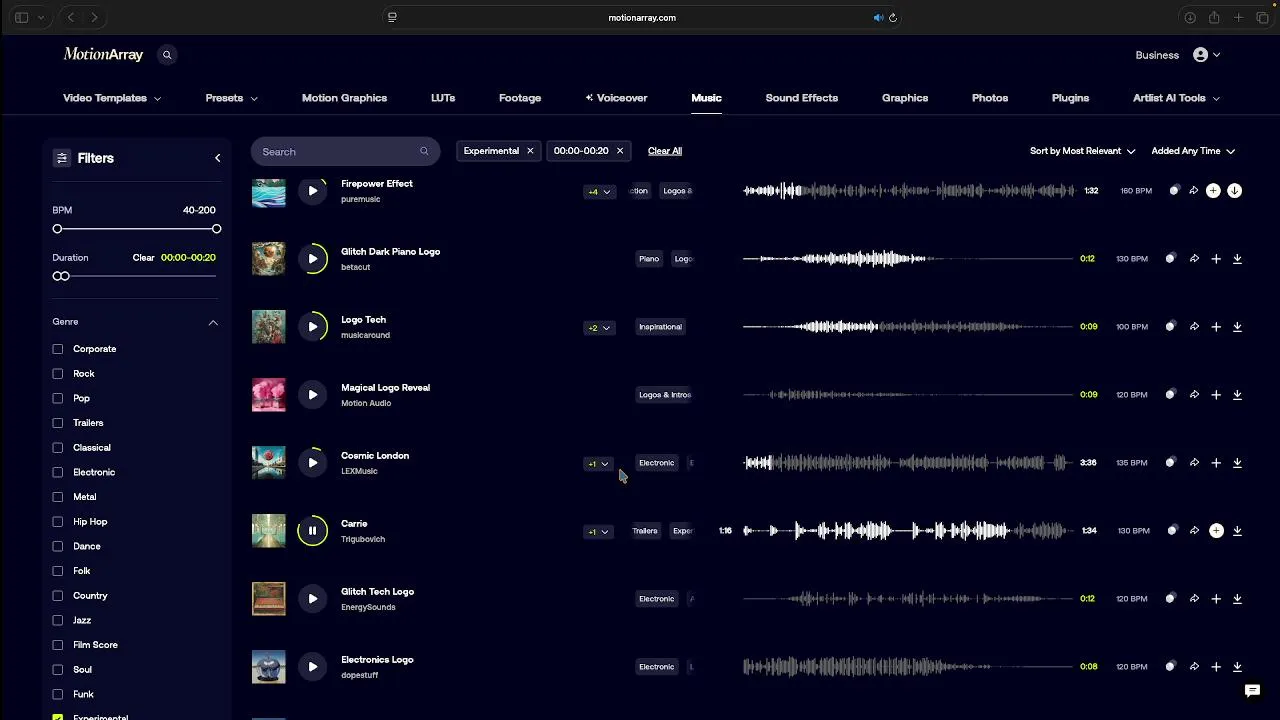Seek within the Carrie waveform
The height and width of the screenshot is (720, 1280).
click(x=908, y=531)
